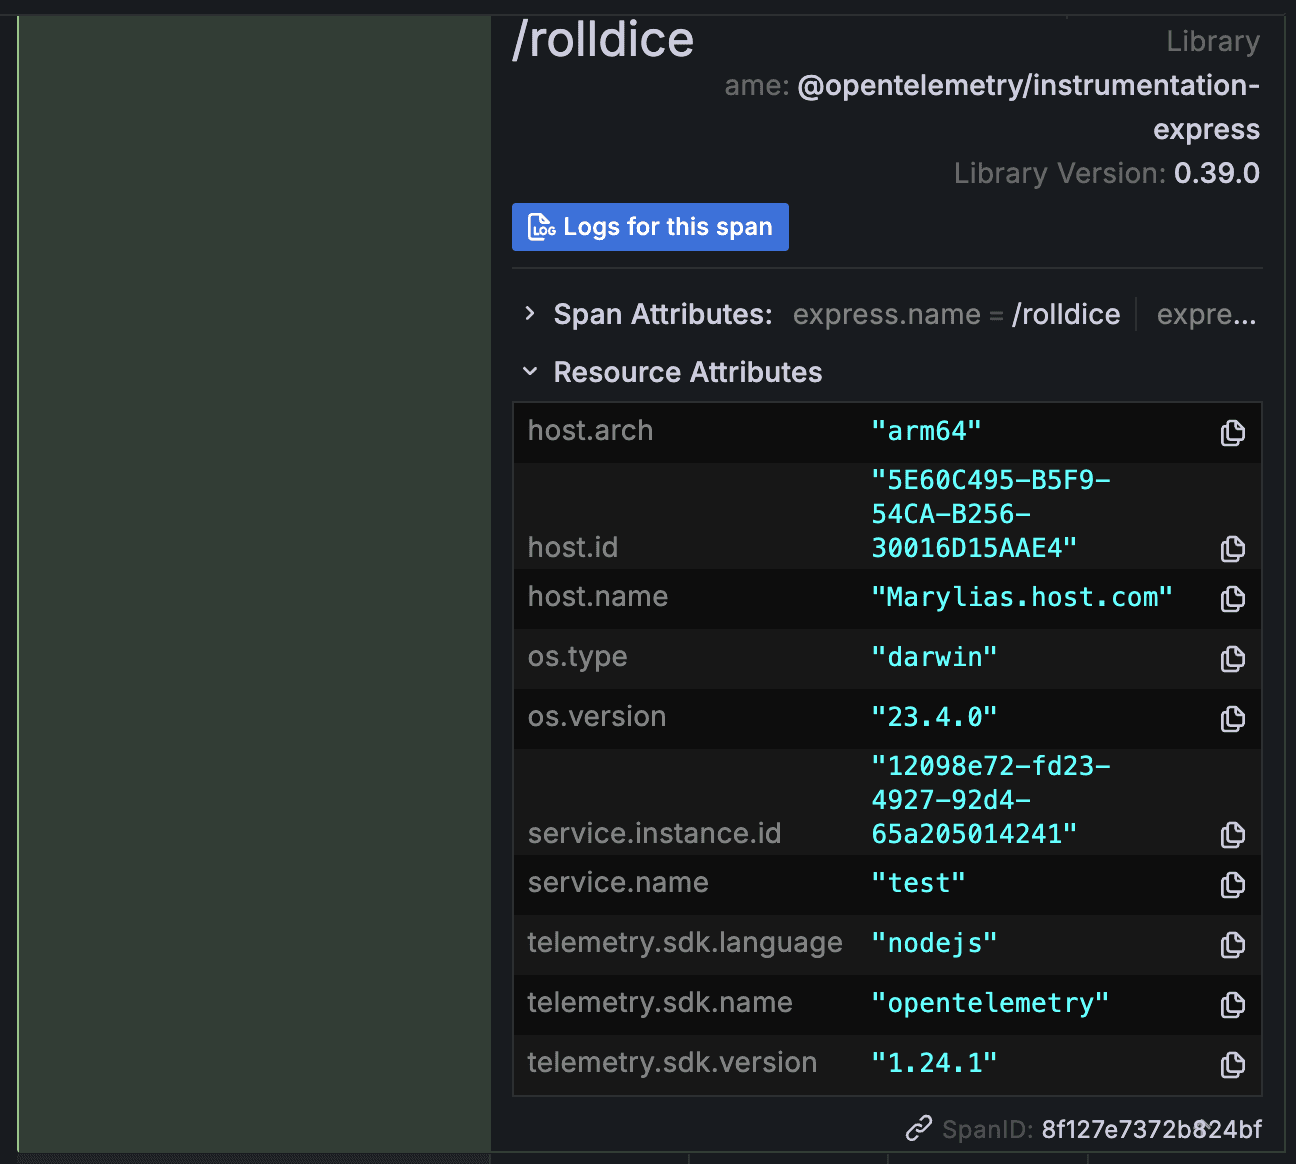Select the "darwin" value text

(x=934, y=657)
